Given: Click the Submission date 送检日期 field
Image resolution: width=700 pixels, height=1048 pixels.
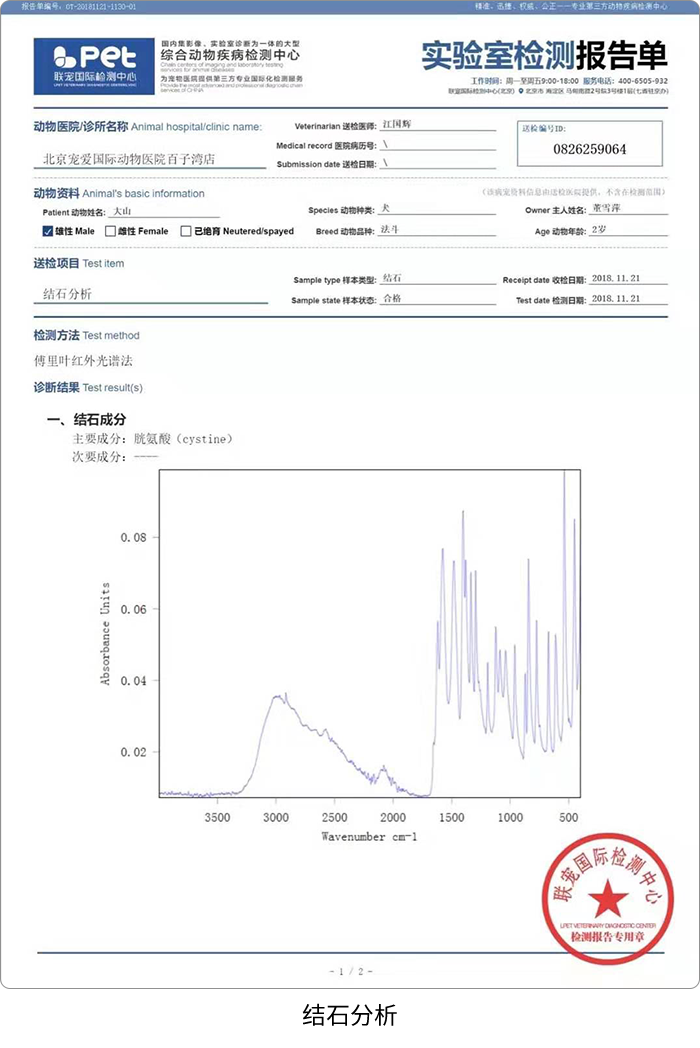Looking at the screenshot, I should (x=438, y=164).
